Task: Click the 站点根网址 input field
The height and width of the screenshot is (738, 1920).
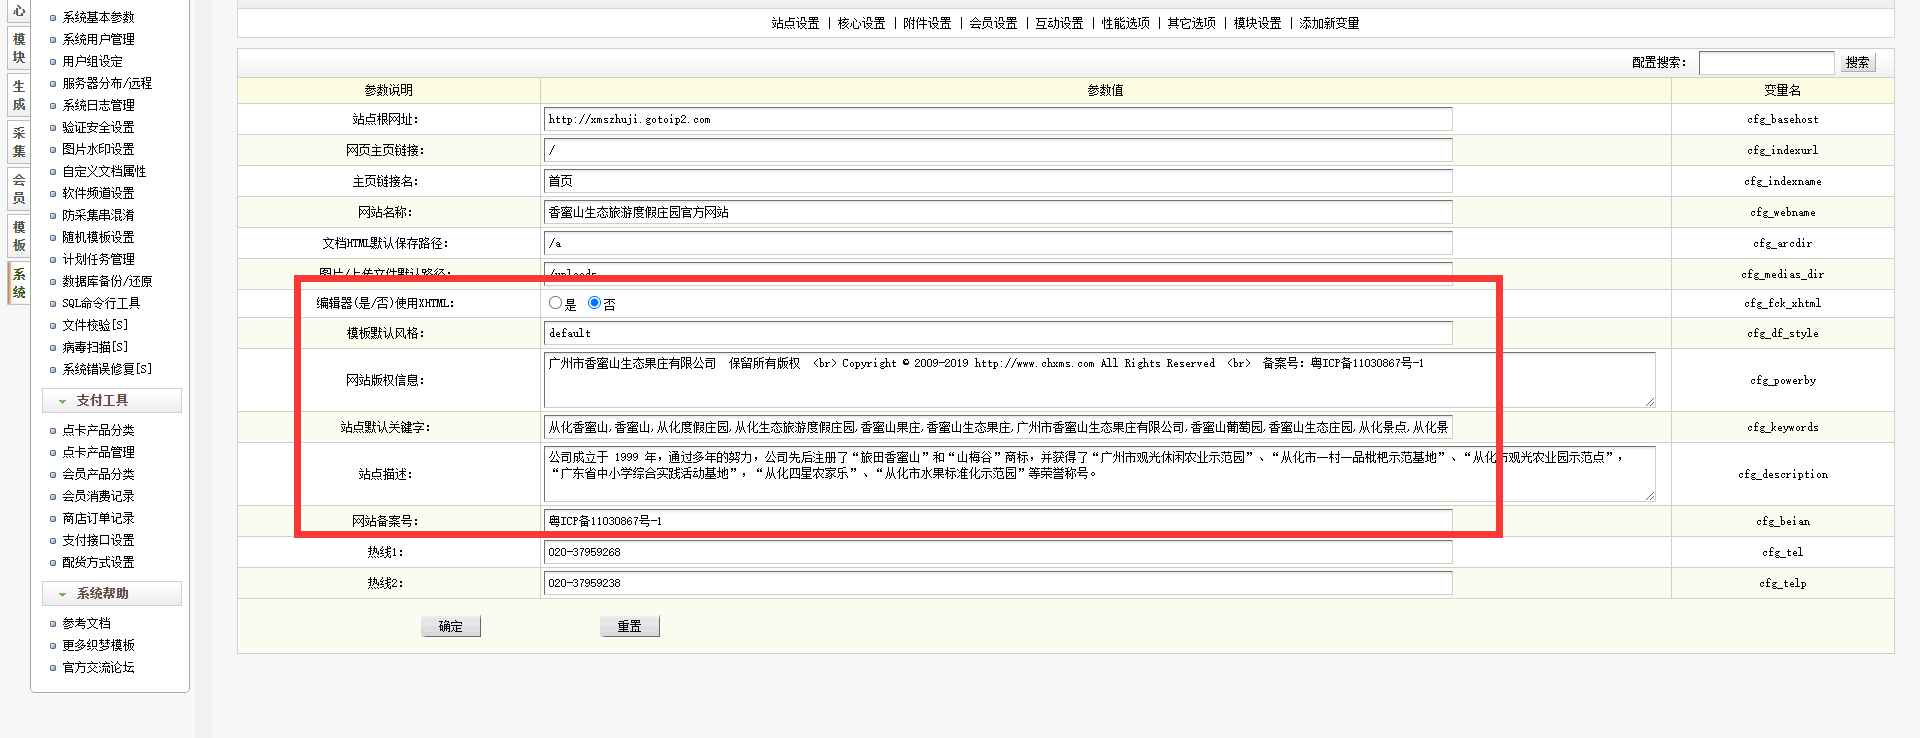Action: coord(998,119)
